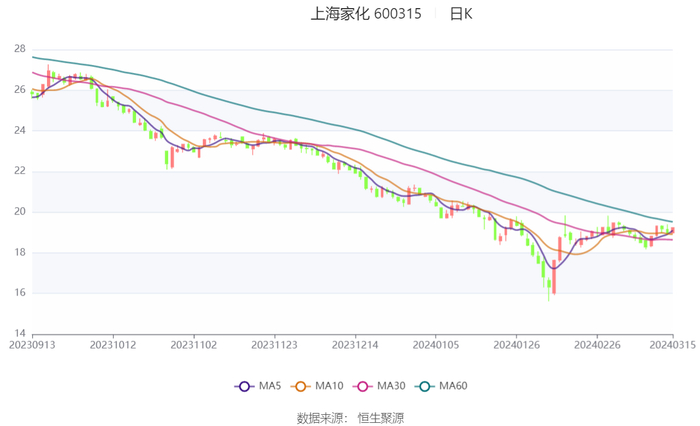This screenshot has height=426, width=700.
Task: Click the 14 price label on the y-axis
Action: 19,334
